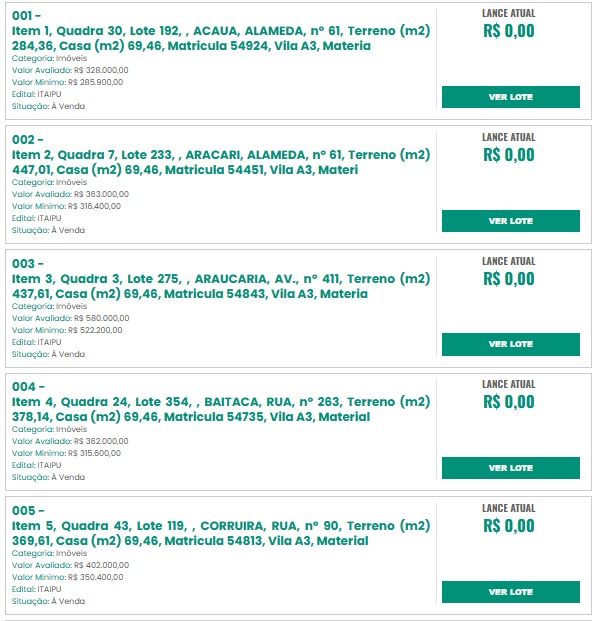Select the current bid amount on lot 005
Image resolution: width=600 pixels, height=621 pixels.
tap(508, 526)
